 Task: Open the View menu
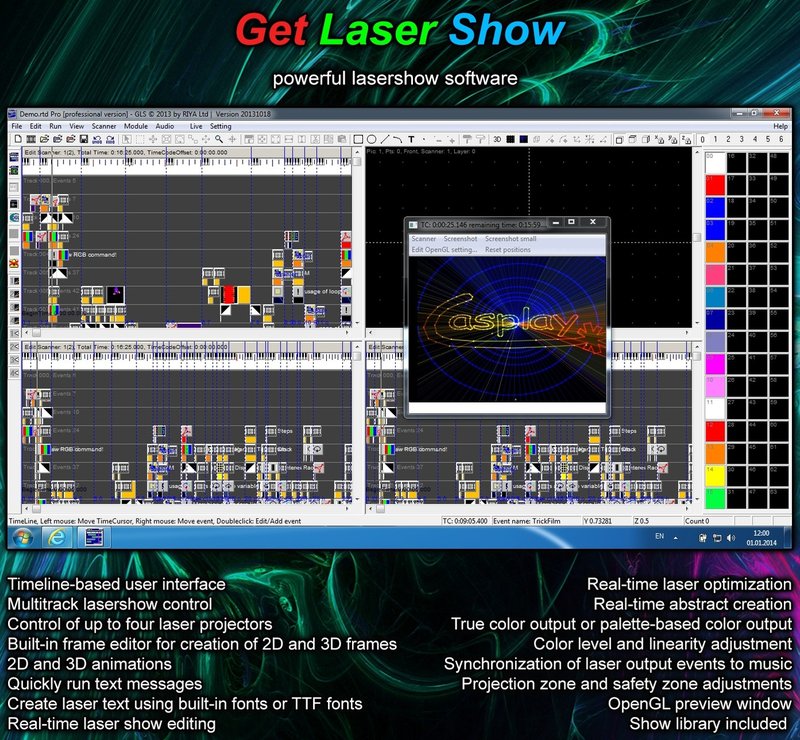click(x=77, y=126)
